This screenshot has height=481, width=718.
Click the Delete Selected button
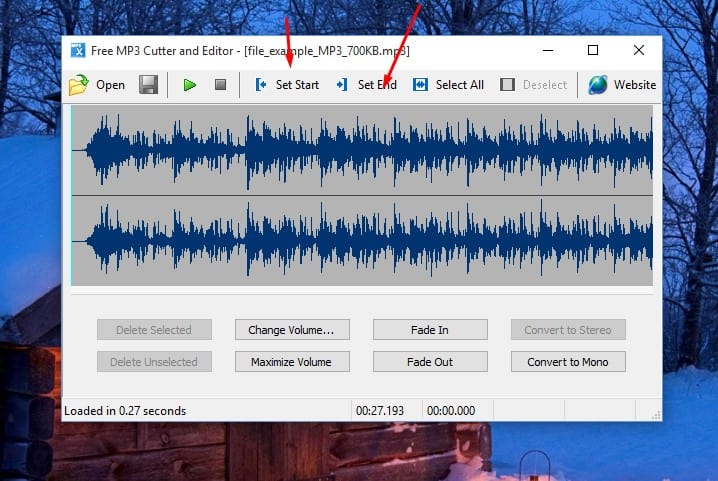[153, 330]
